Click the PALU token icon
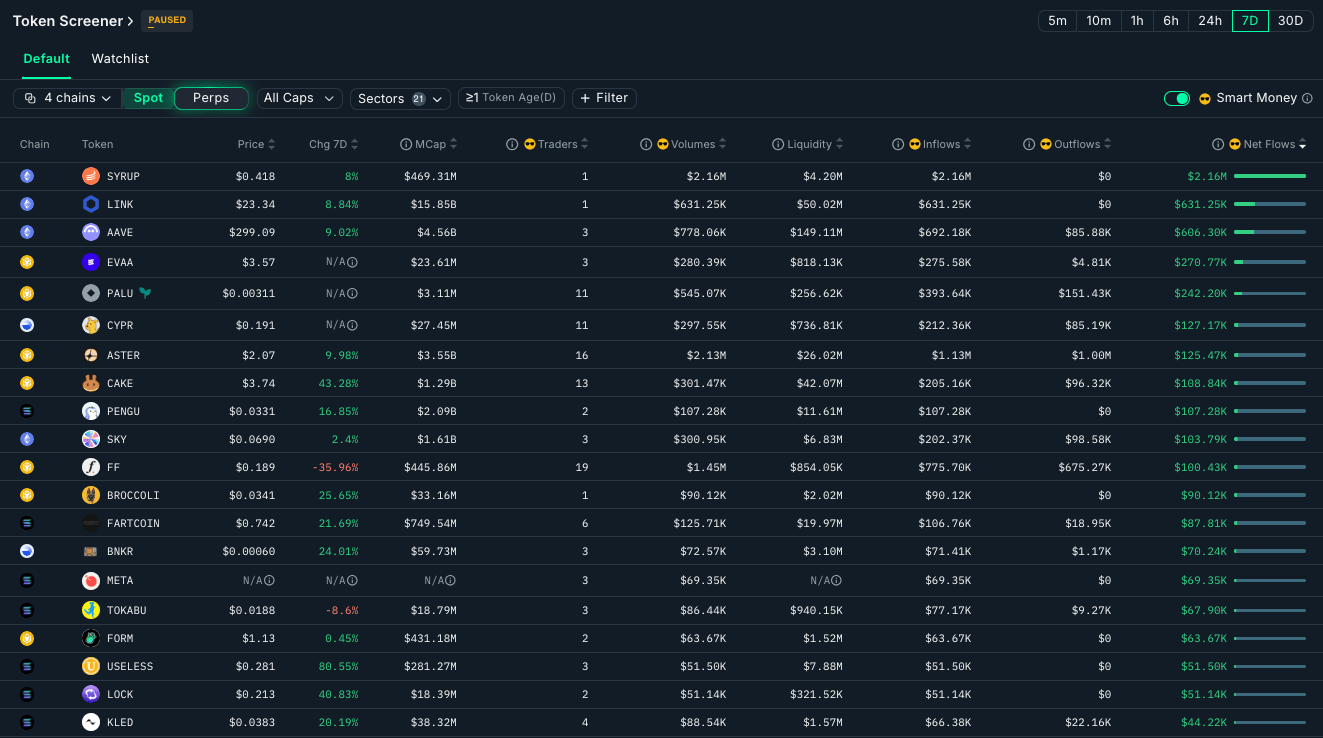1323x738 pixels. point(91,293)
